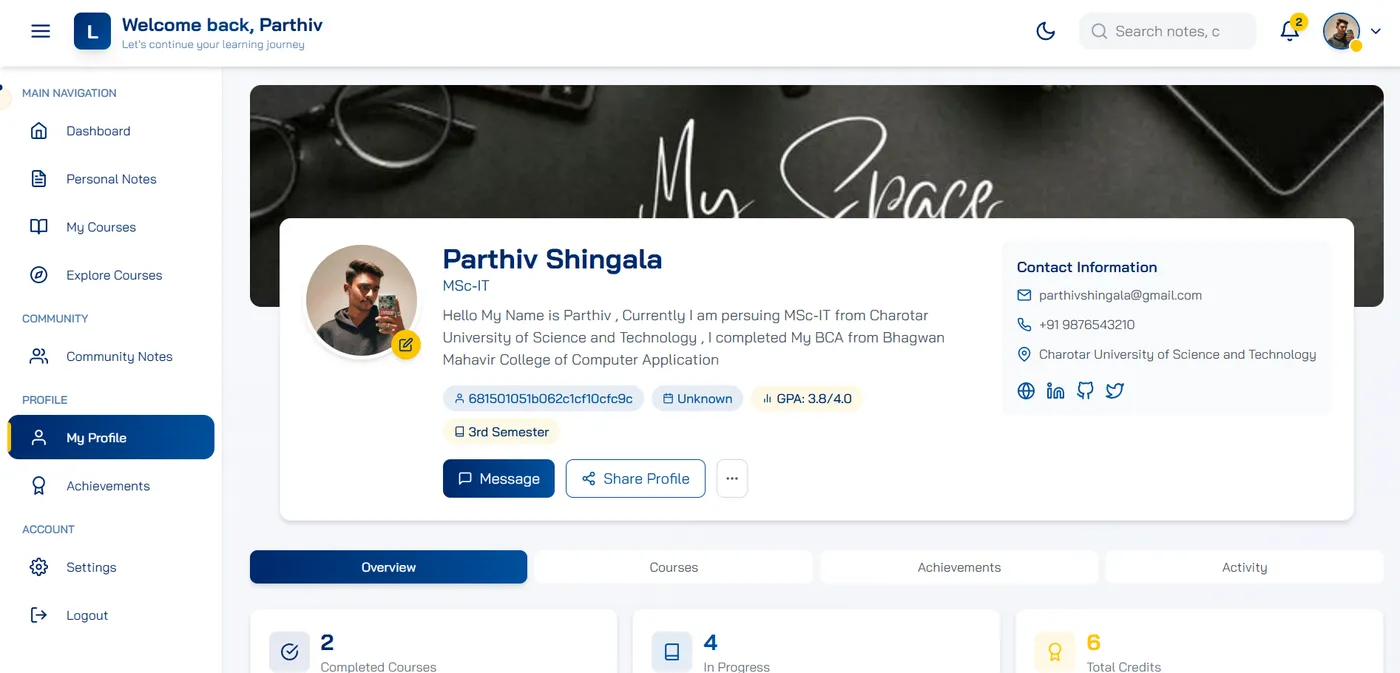The width and height of the screenshot is (1400, 673).
Task: Click Charotar University location text
Action: (1177, 354)
